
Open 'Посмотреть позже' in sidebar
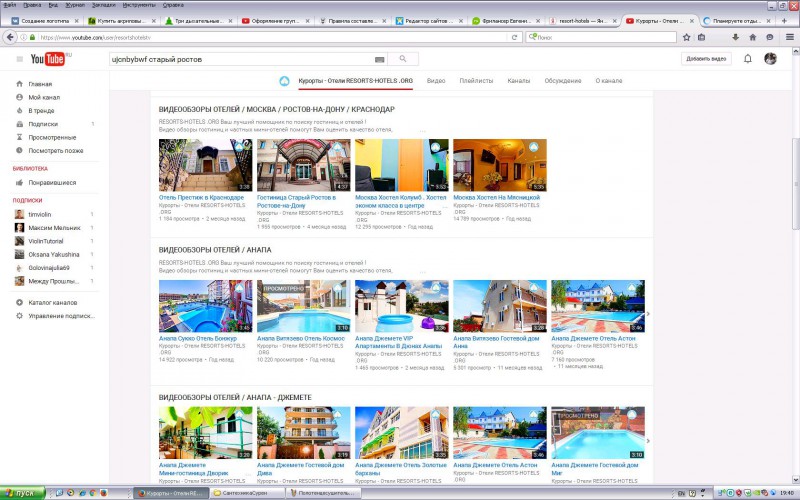click(x=56, y=151)
